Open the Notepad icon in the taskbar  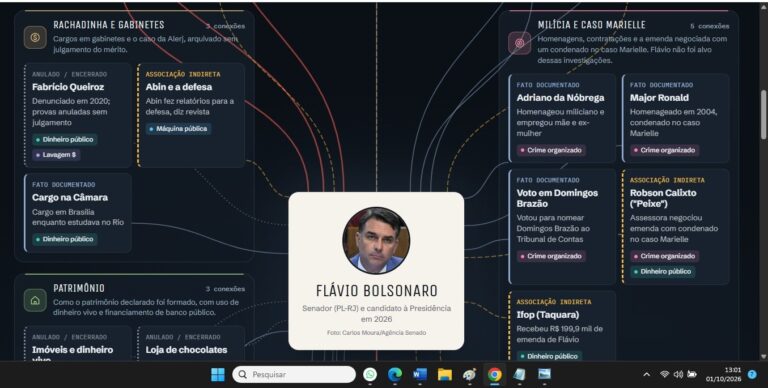click(x=519, y=375)
